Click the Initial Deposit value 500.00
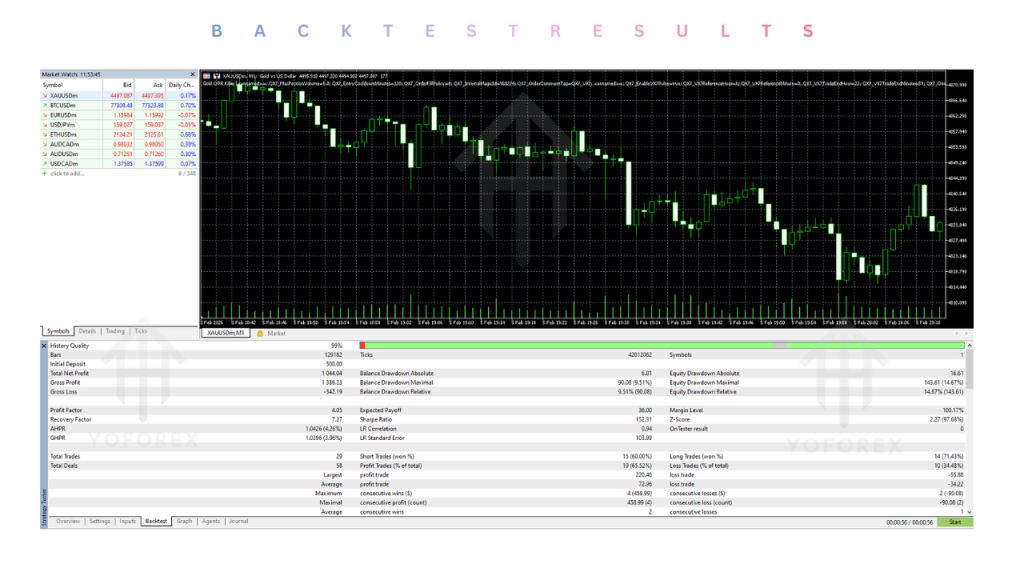Image resolution: width=1024 pixels, height=576 pixels. (334, 364)
